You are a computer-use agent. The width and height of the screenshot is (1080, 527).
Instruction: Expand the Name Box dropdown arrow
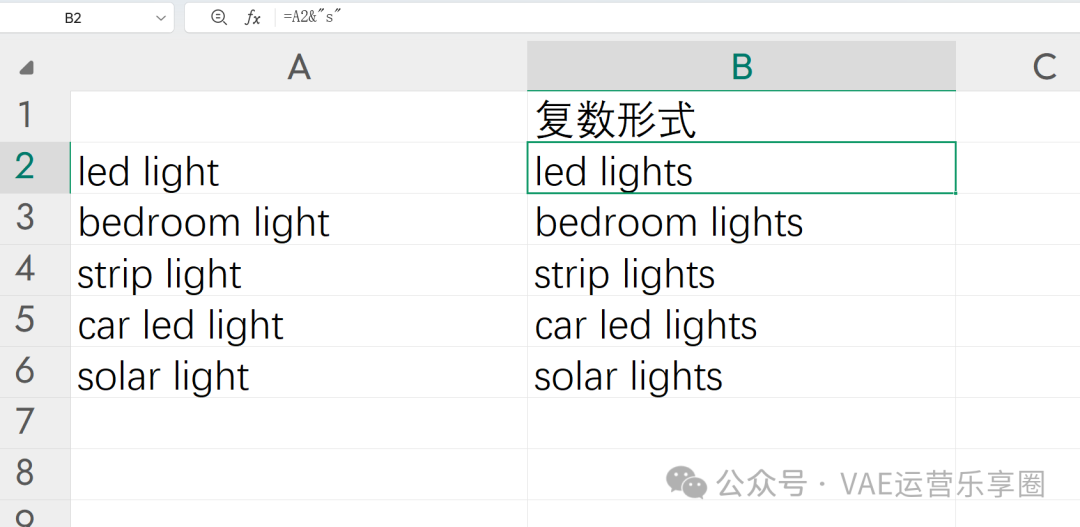pos(161,17)
